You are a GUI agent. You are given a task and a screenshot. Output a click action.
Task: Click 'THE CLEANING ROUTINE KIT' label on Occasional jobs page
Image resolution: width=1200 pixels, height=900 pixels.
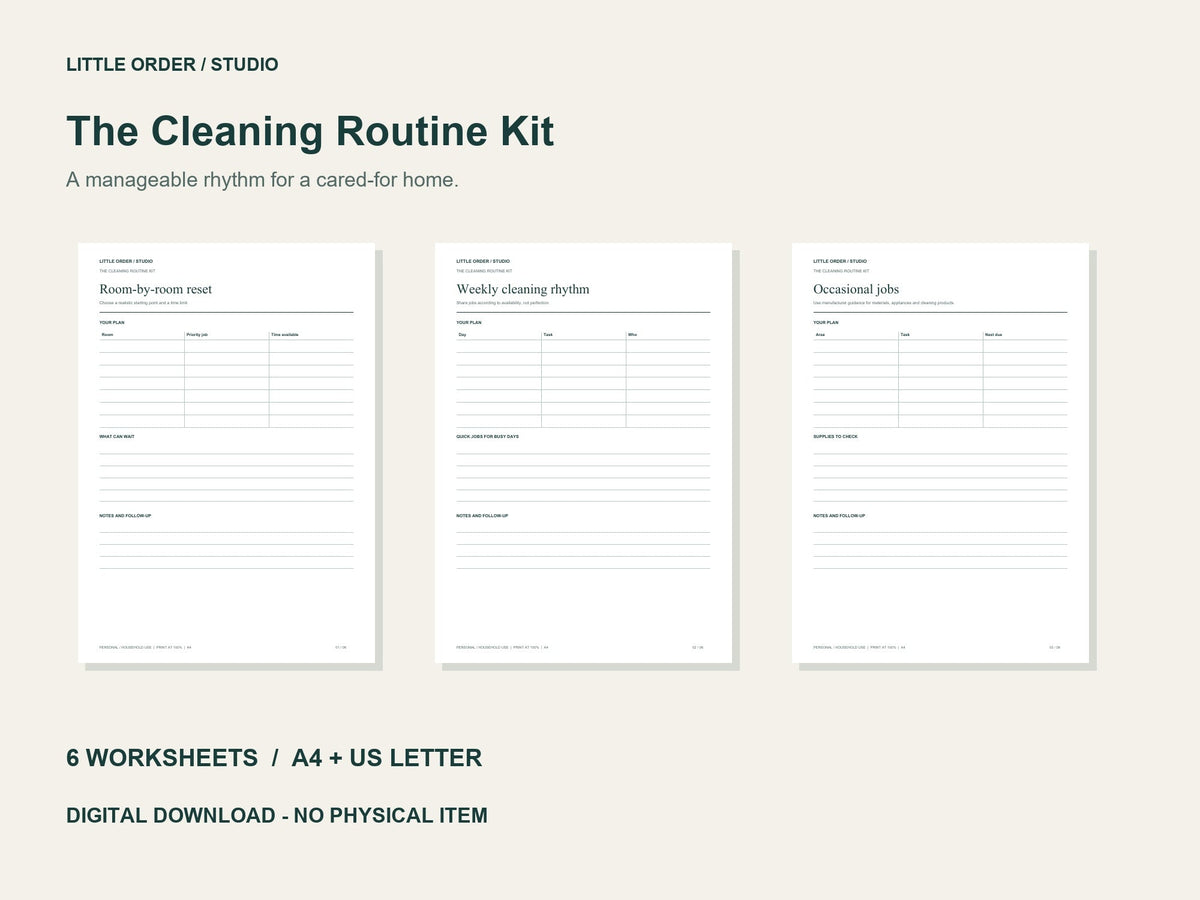(x=841, y=271)
